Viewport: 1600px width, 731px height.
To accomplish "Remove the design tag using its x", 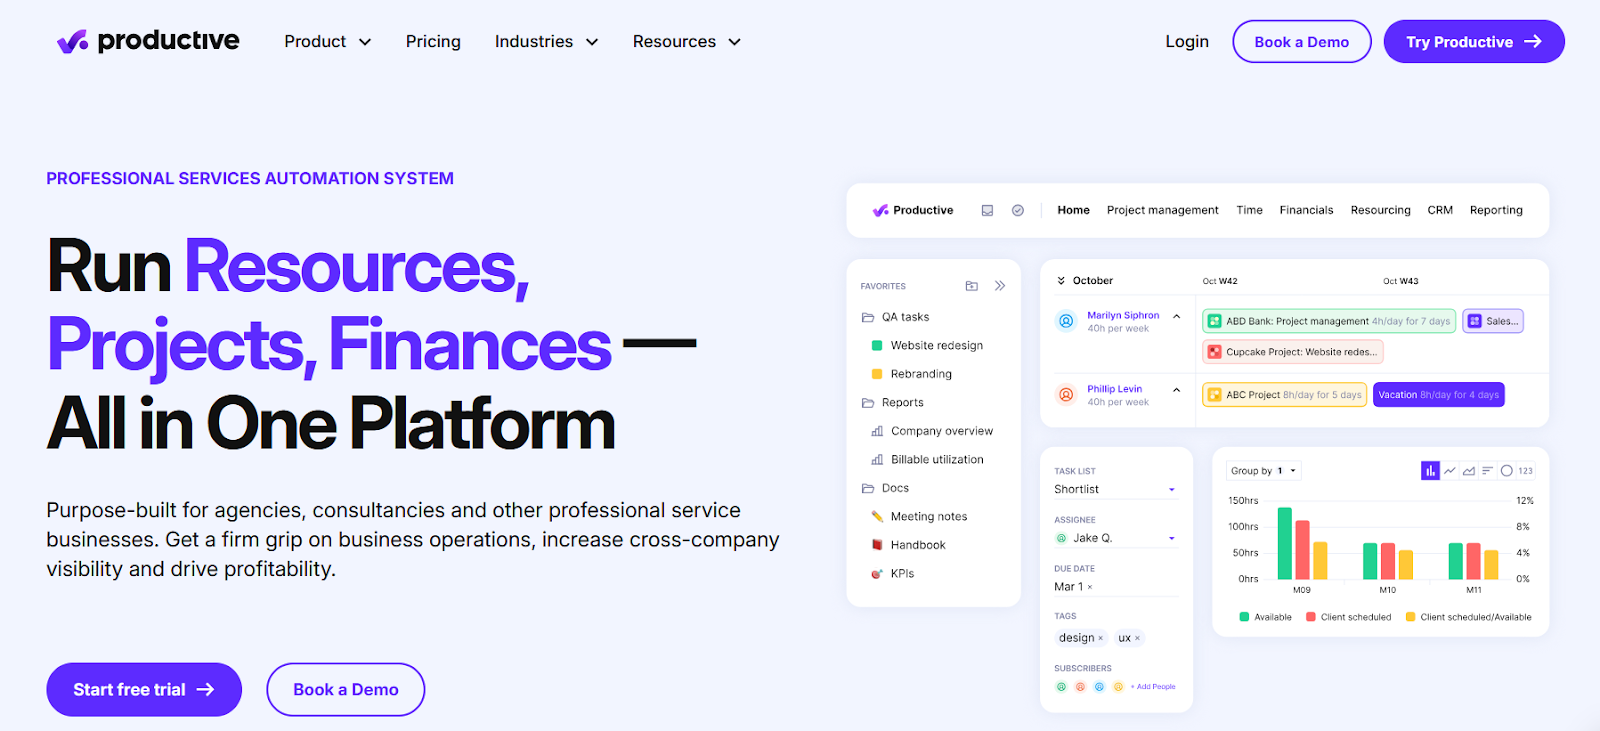I will [1101, 639].
